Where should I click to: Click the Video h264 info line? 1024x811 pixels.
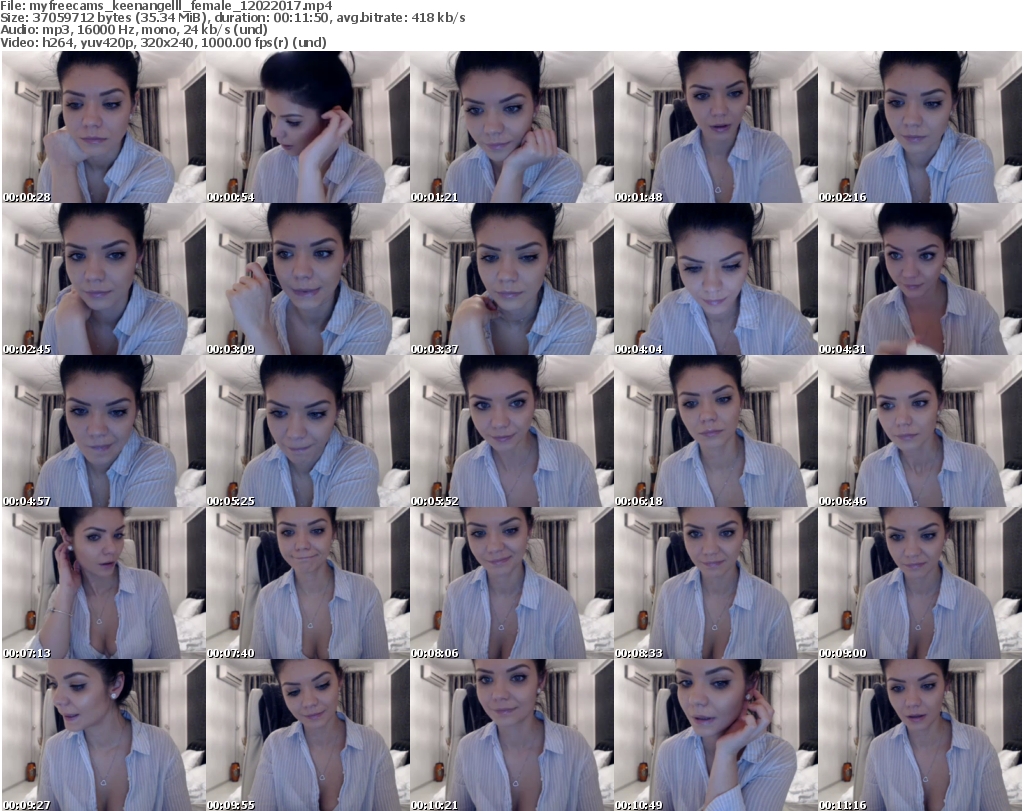click(163, 42)
